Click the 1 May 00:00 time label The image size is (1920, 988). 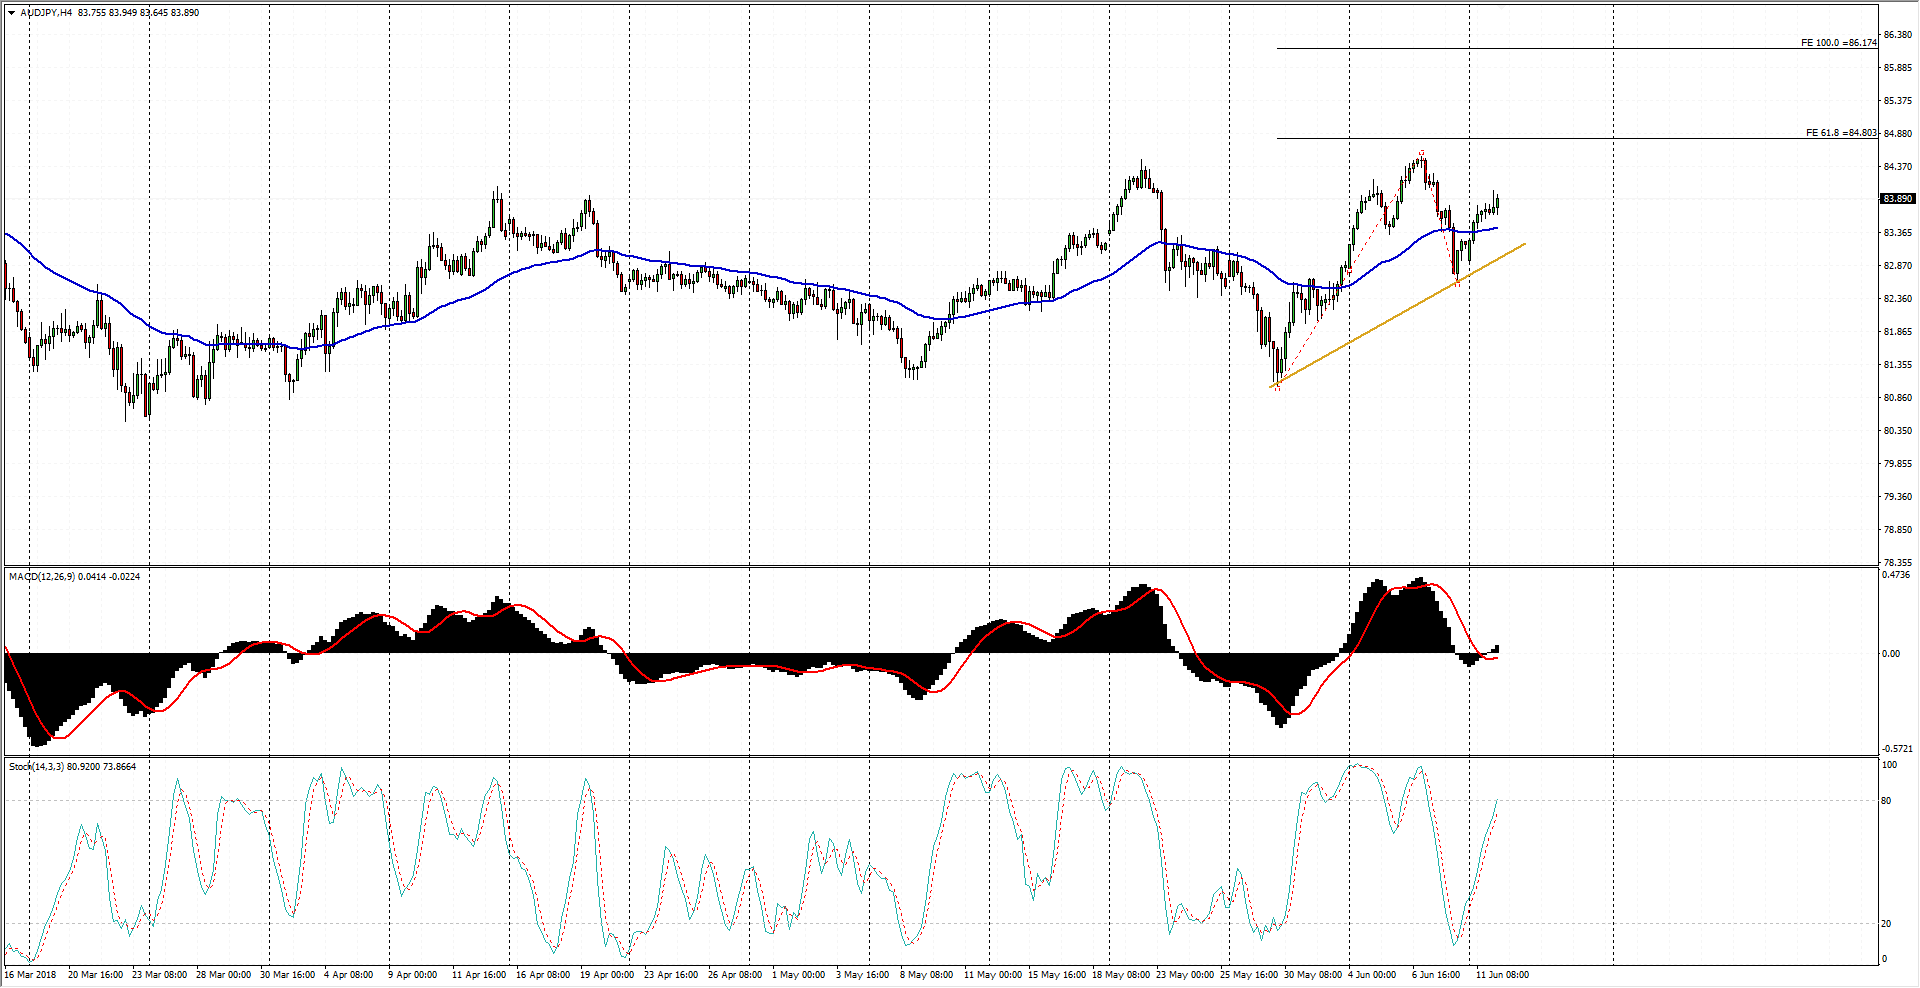point(800,975)
